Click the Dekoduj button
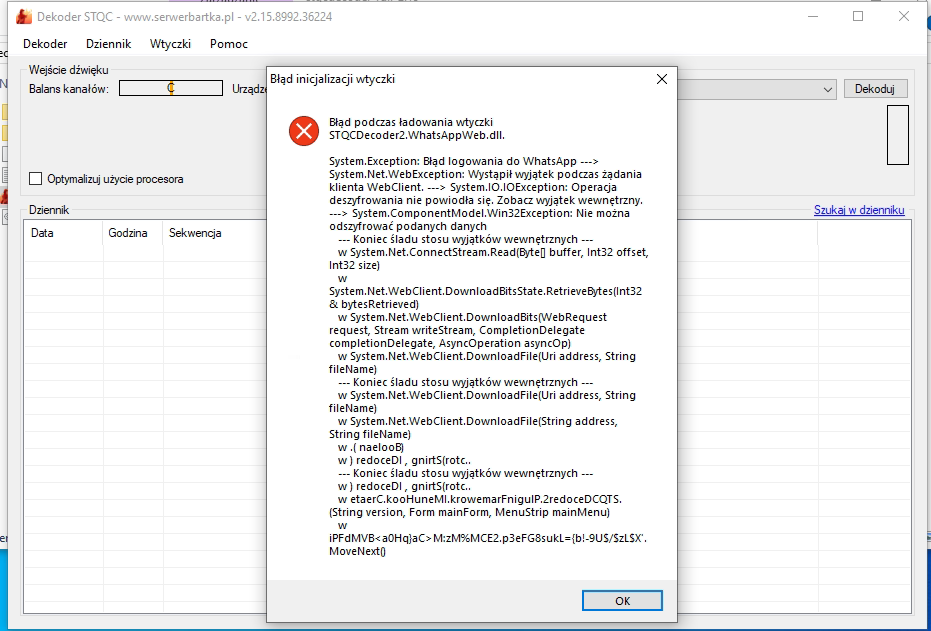 pos(875,89)
